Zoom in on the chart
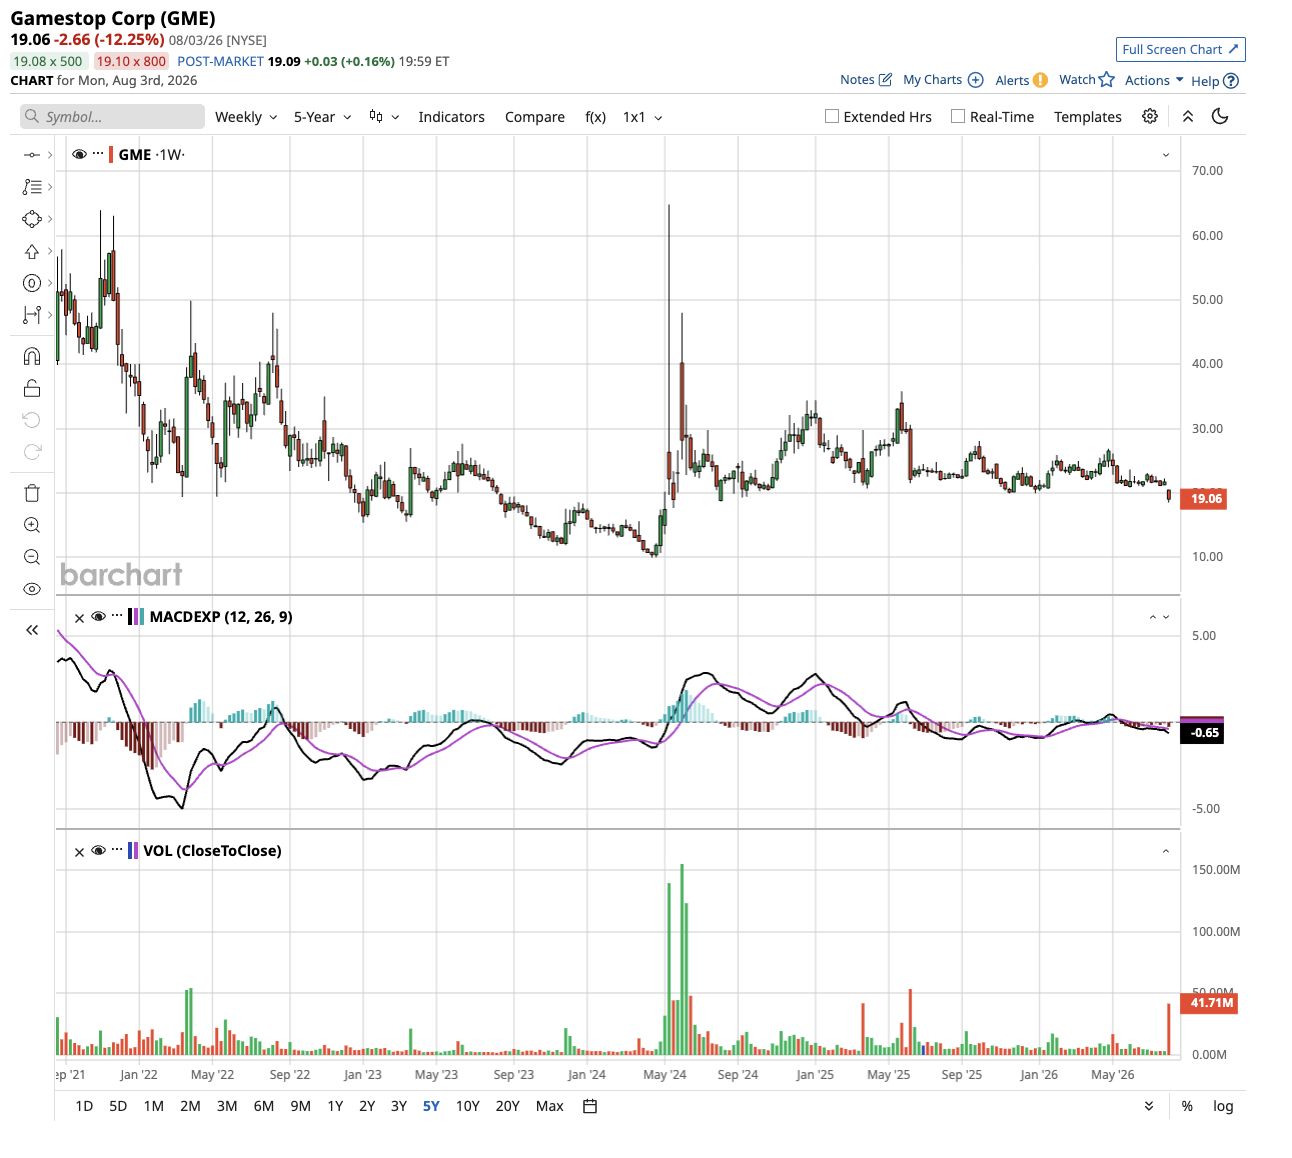This screenshot has height=1158, width=1292. tap(32, 525)
